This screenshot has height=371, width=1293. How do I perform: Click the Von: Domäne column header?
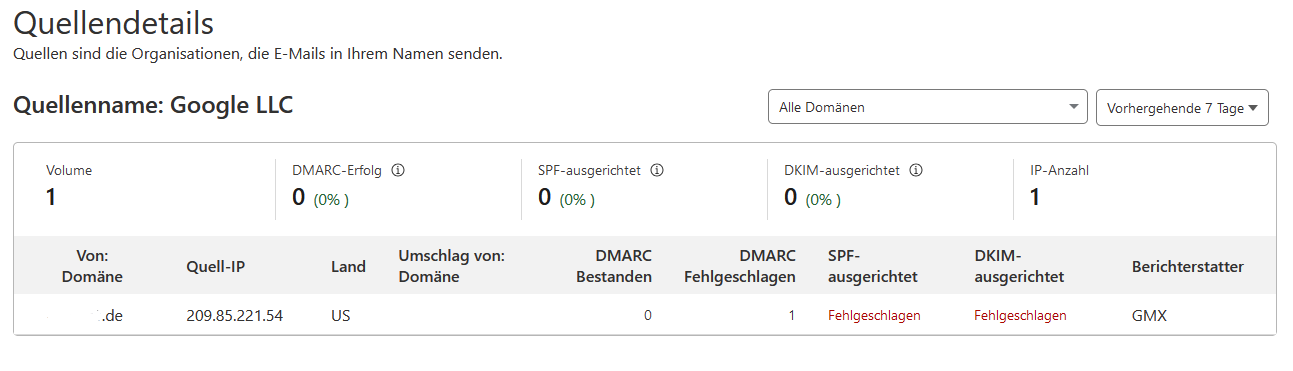92,266
